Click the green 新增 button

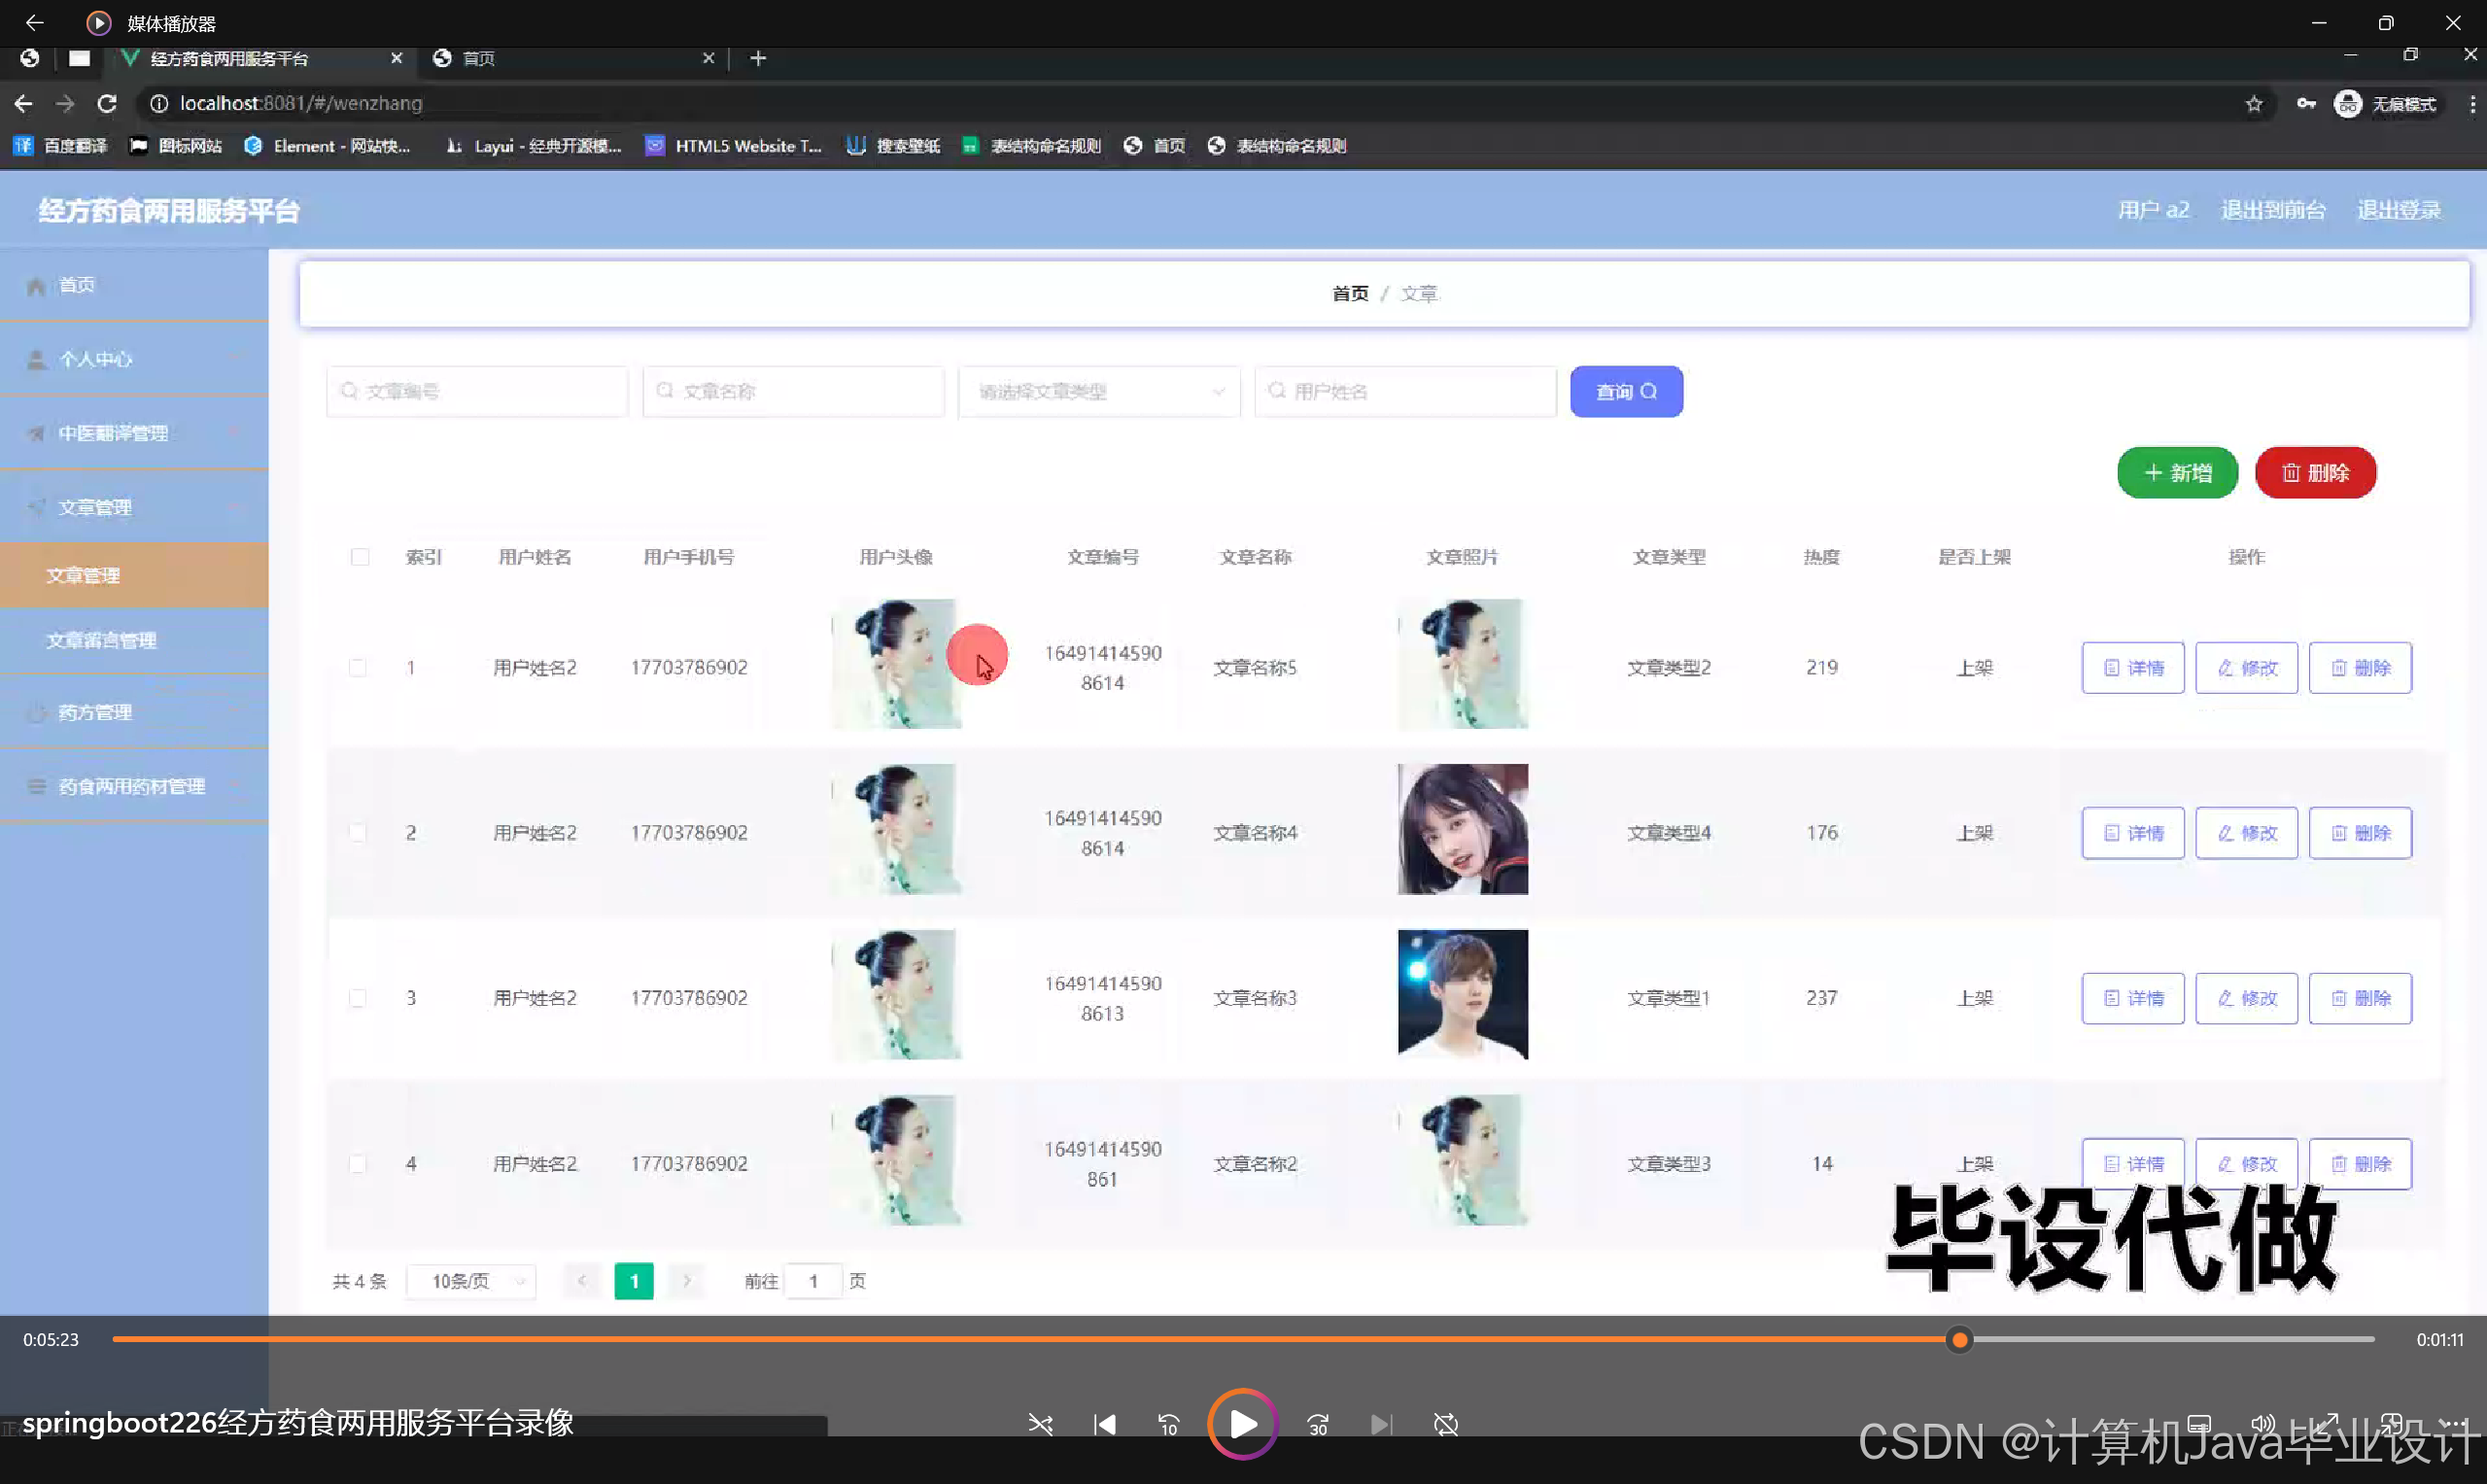point(2177,472)
